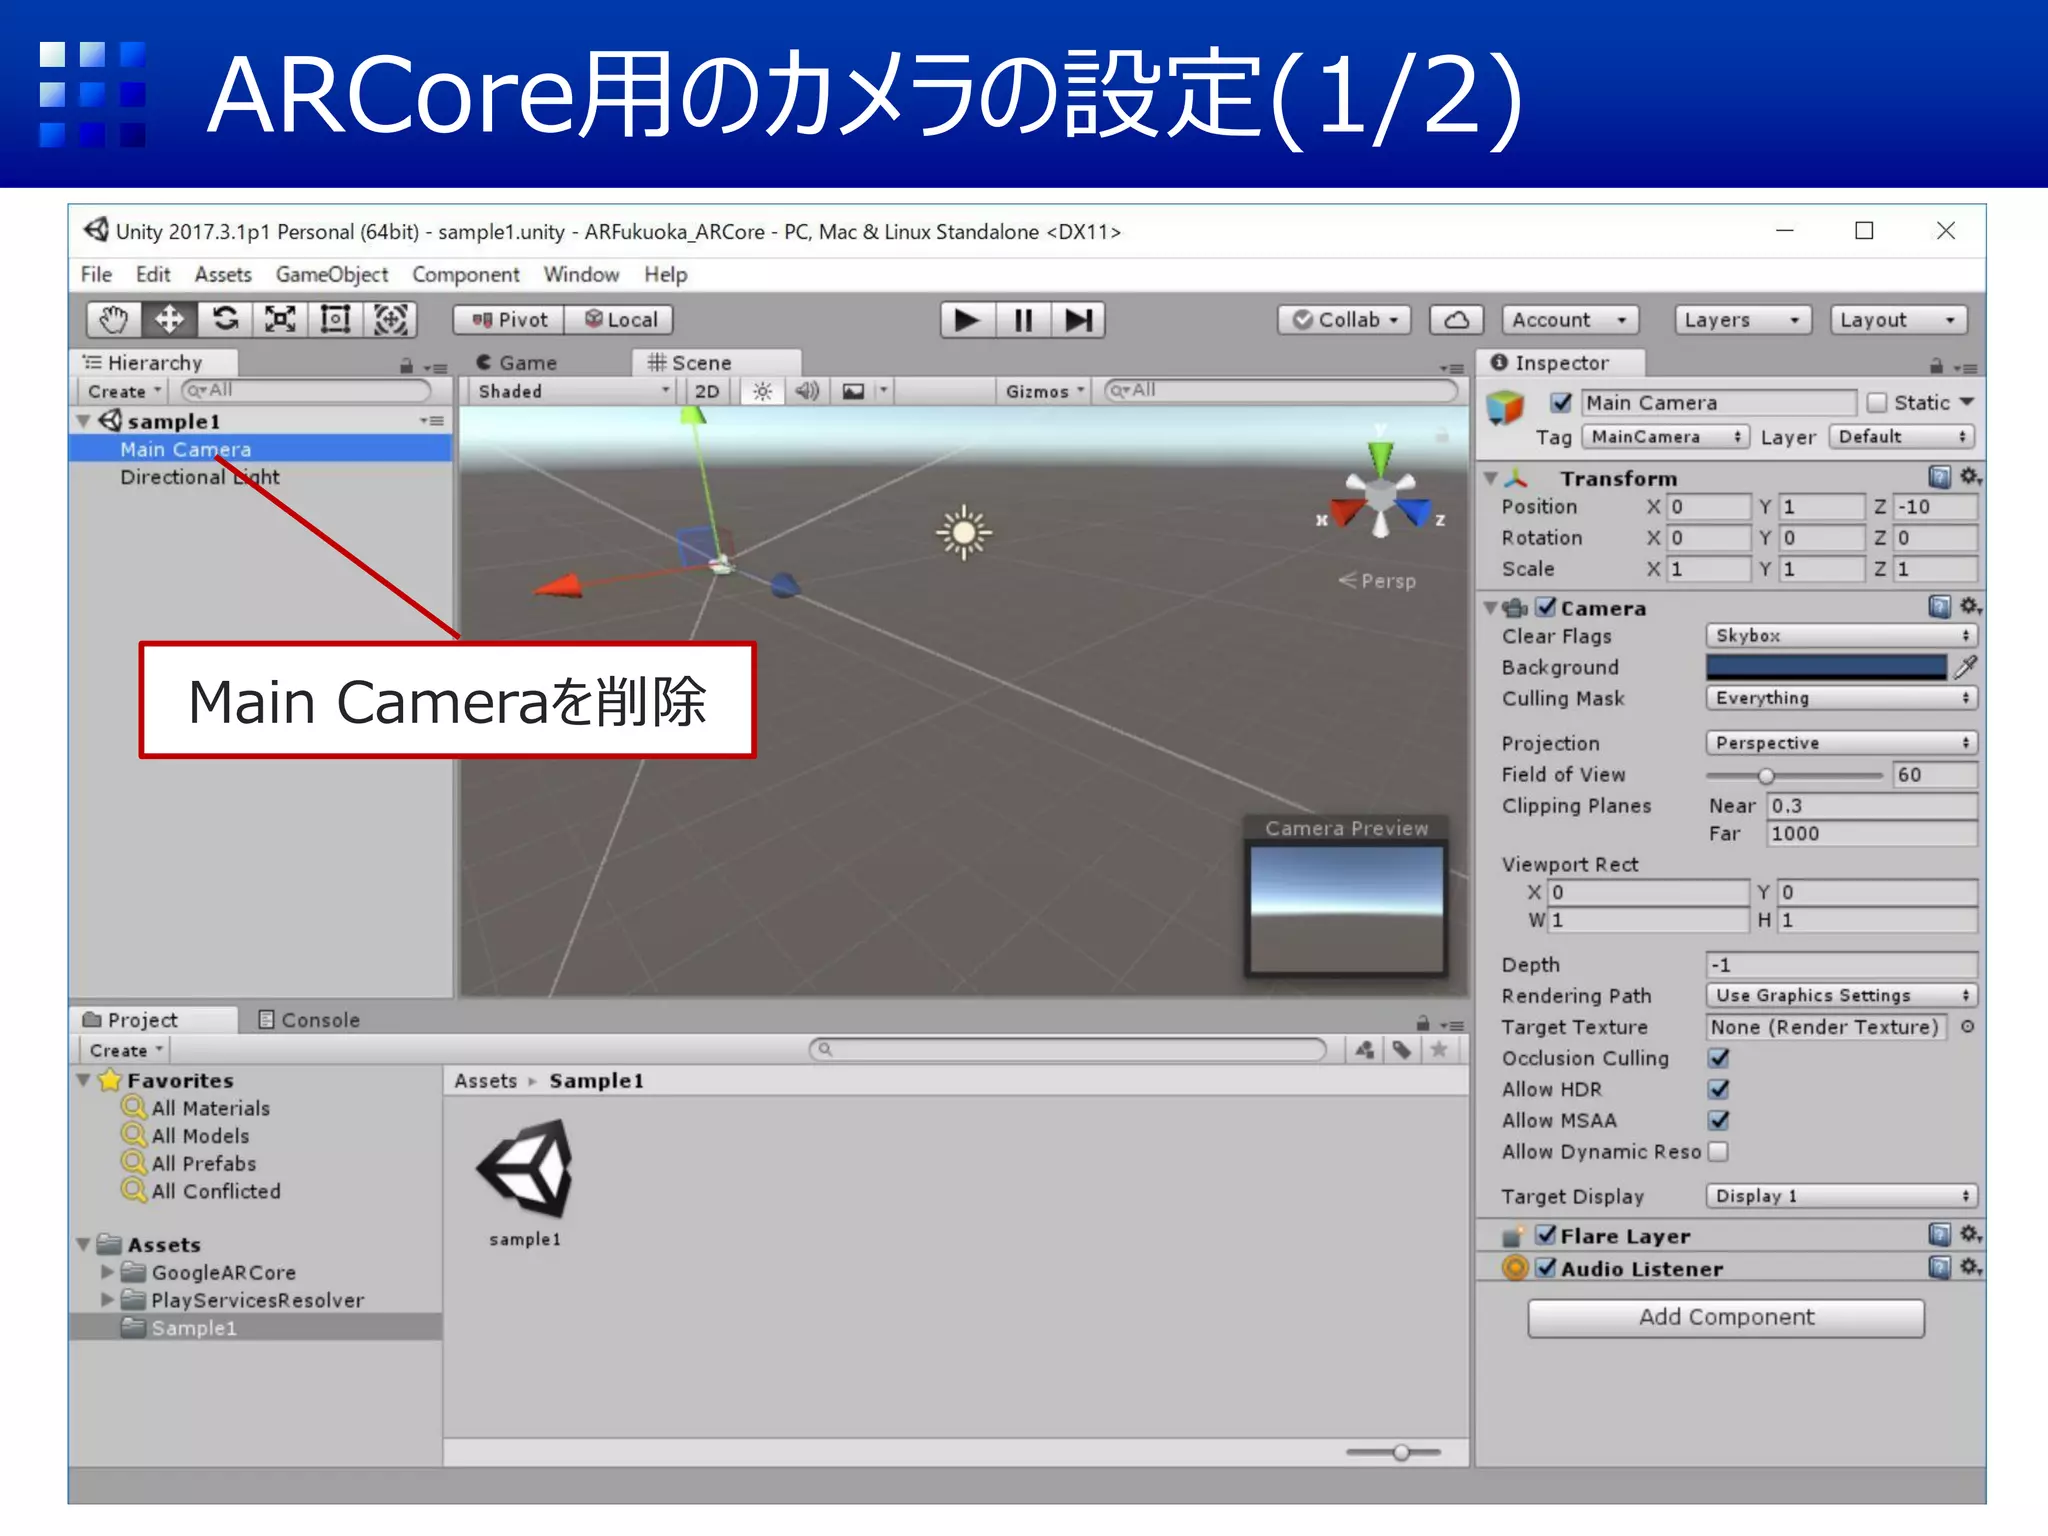Open Audio Listener help icon
This screenshot has height=1536, width=2048.
pyautogui.click(x=1939, y=1268)
